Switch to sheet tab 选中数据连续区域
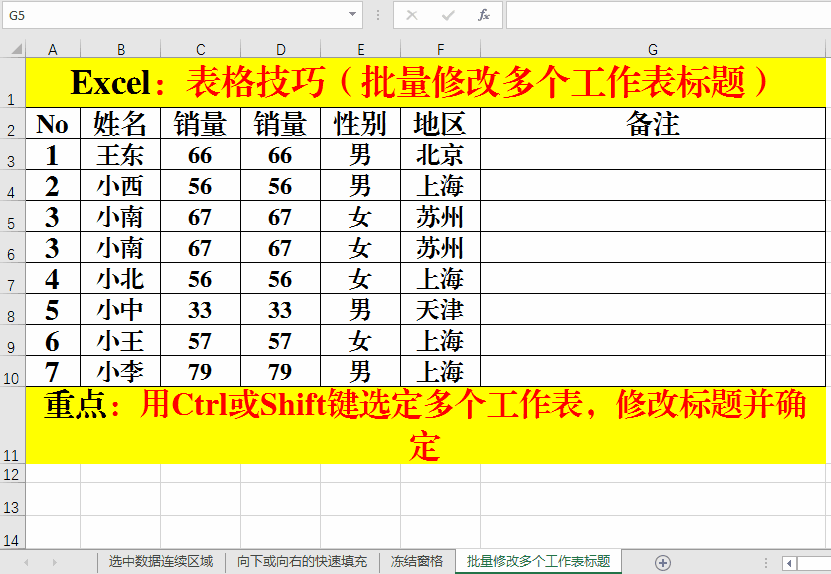The image size is (831, 574). coord(161,561)
